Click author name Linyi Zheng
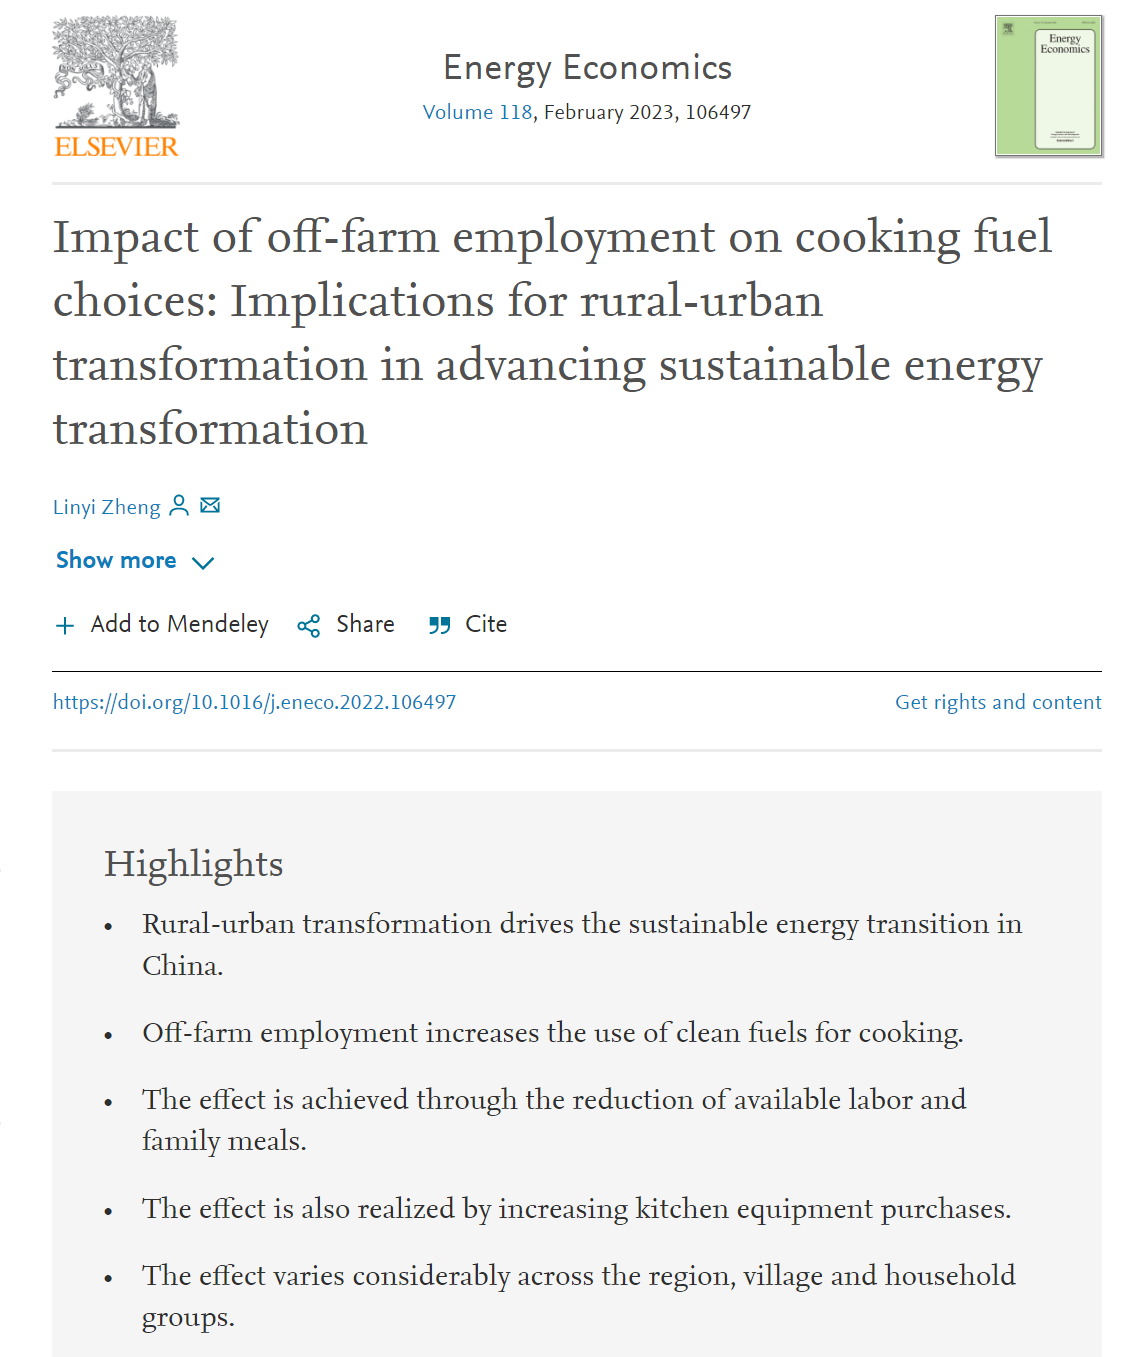1145x1357 pixels. coord(106,507)
